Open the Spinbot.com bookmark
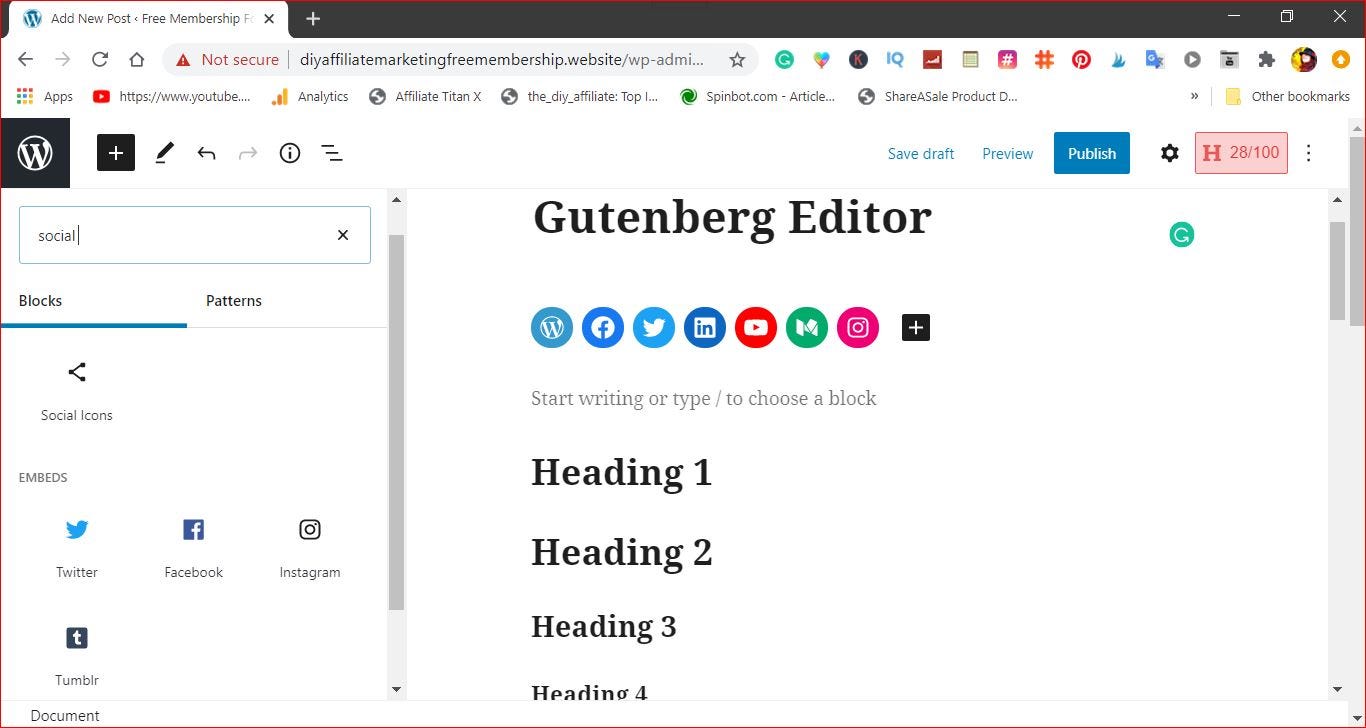Viewport: 1366px width, 728px height. click(757, 97)
